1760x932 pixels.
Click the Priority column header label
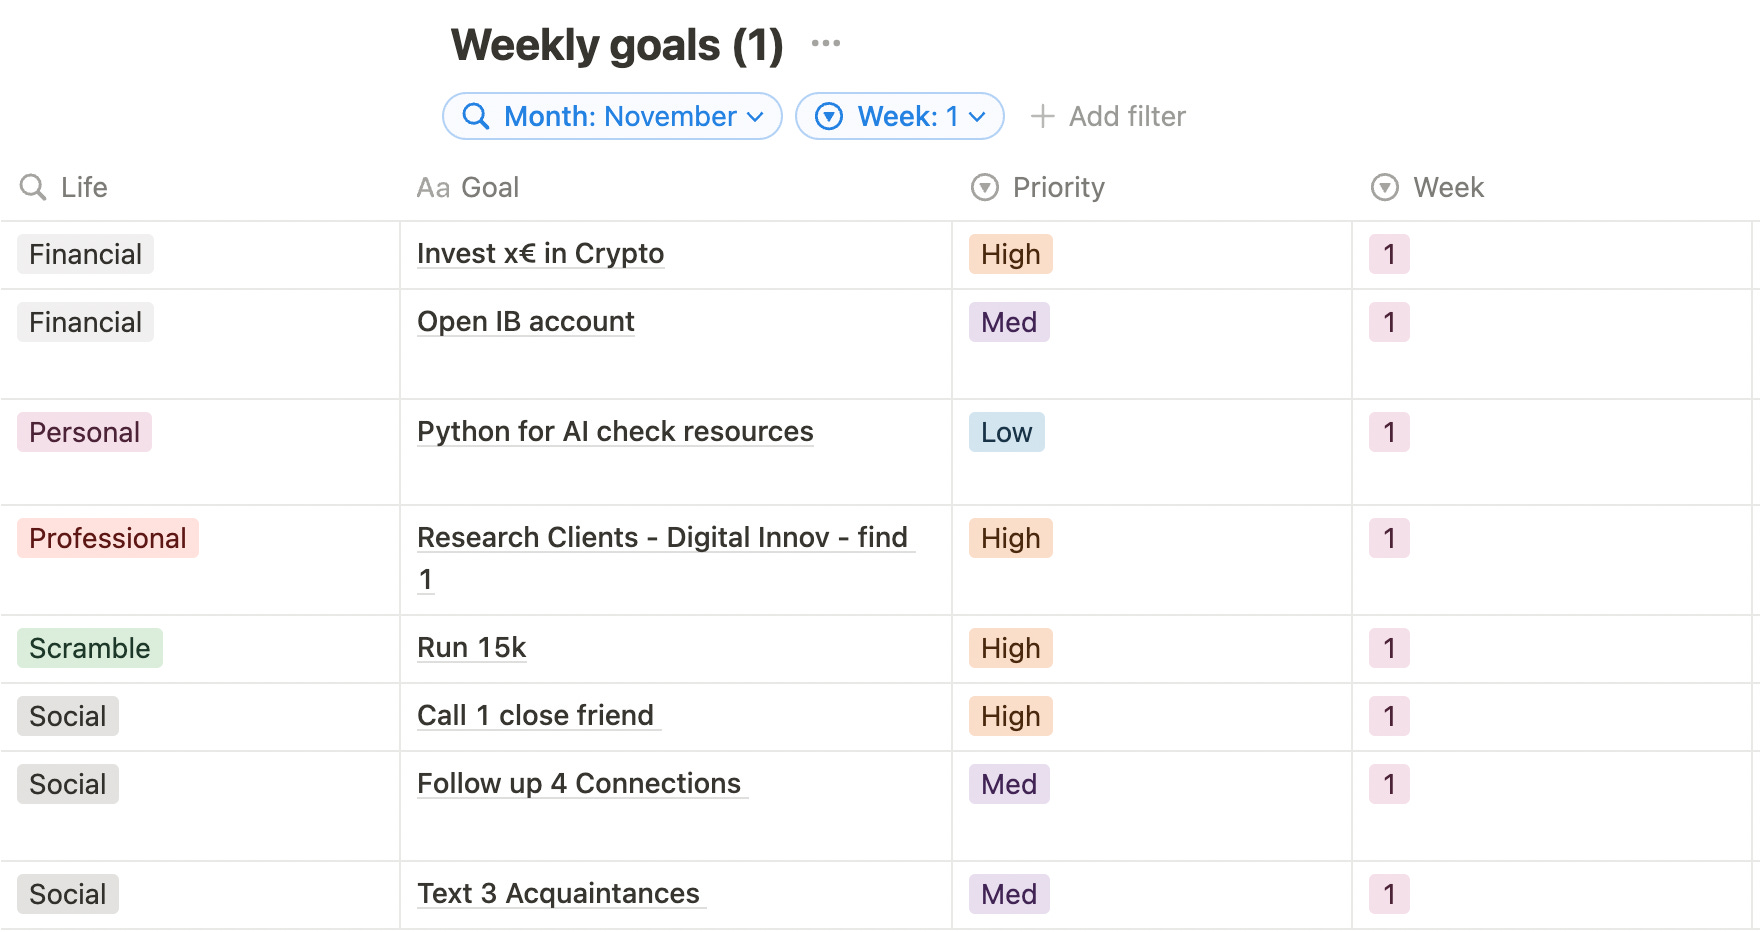tap(1058, 188)
